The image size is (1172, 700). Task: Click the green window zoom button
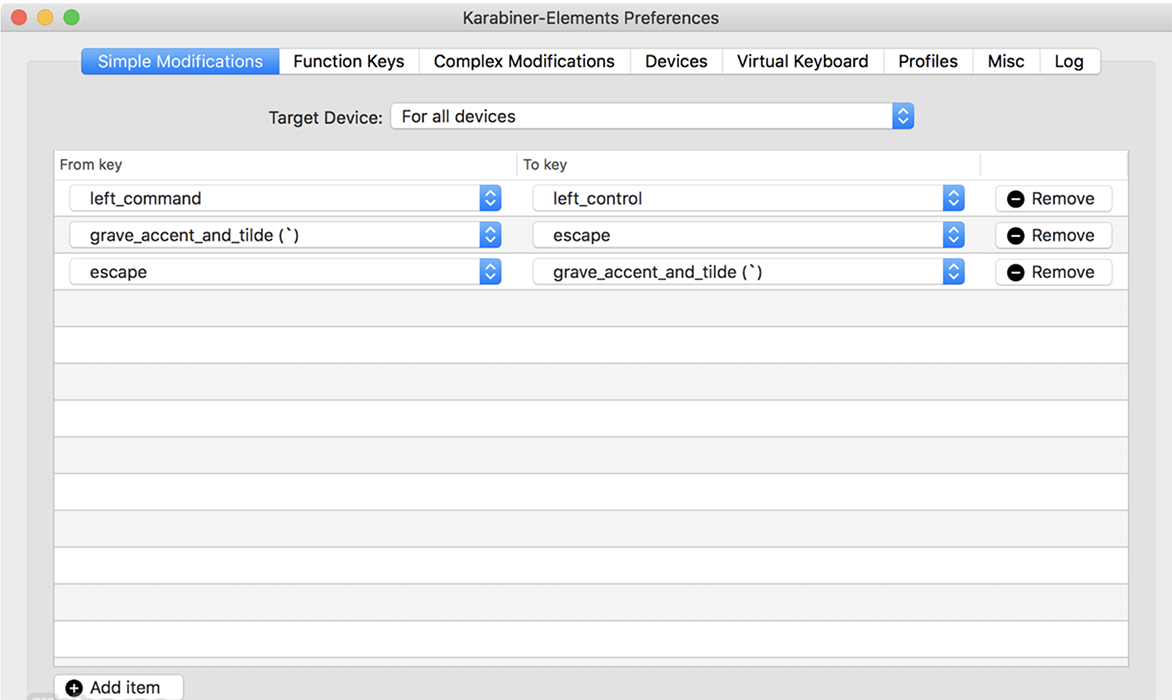tap(71, 17)
